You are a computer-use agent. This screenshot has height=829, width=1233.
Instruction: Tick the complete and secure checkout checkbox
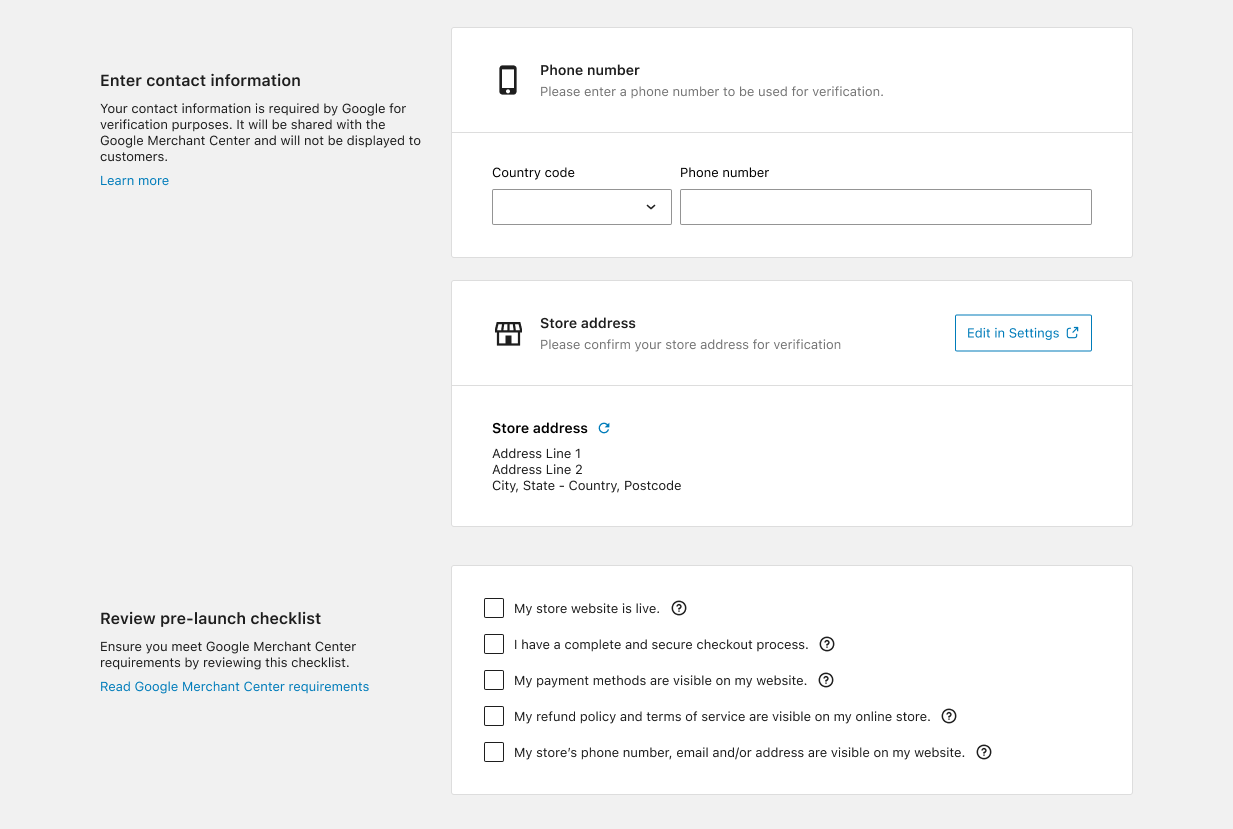click(494, 644)
